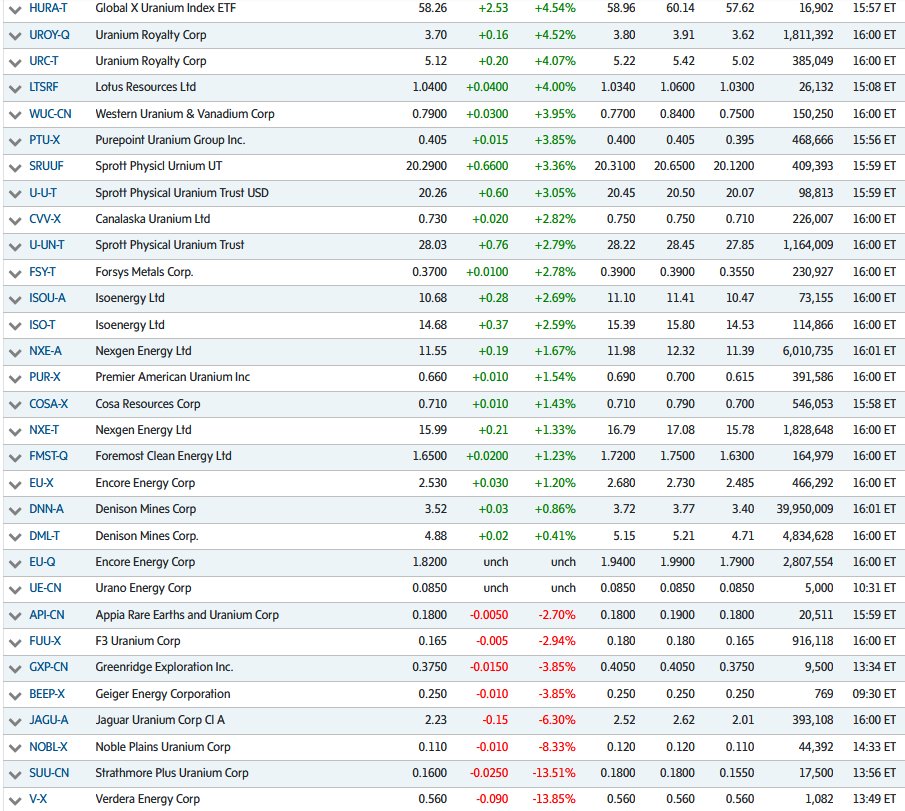Select Urano Energy Corp name
The height and width of the screenshot is (811, 905).
pos(143,588)
